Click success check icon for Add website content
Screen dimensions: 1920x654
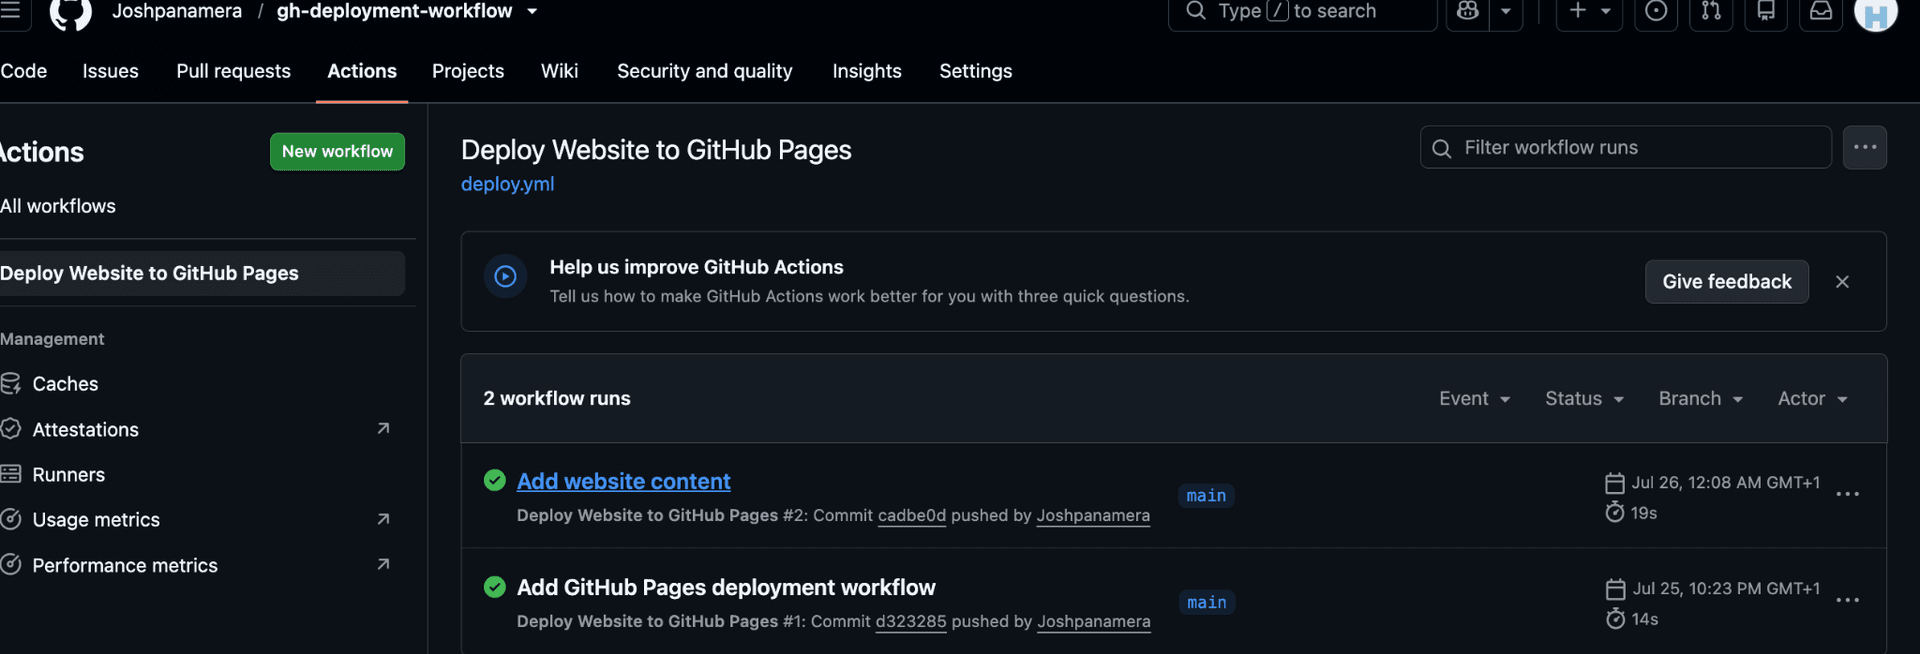[495, 480]
